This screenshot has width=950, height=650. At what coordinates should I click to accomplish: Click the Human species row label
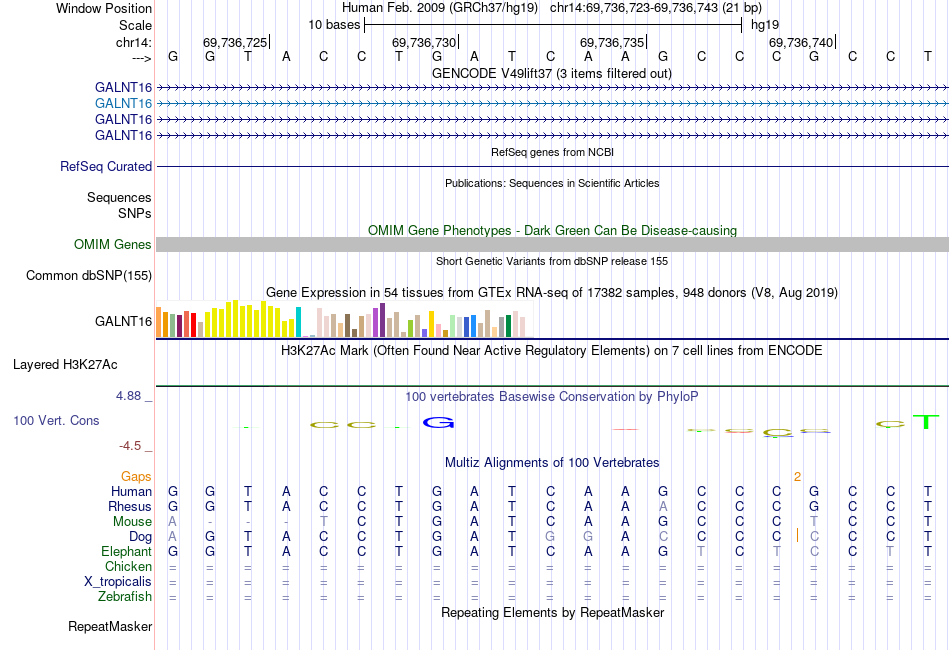(131, 491)
